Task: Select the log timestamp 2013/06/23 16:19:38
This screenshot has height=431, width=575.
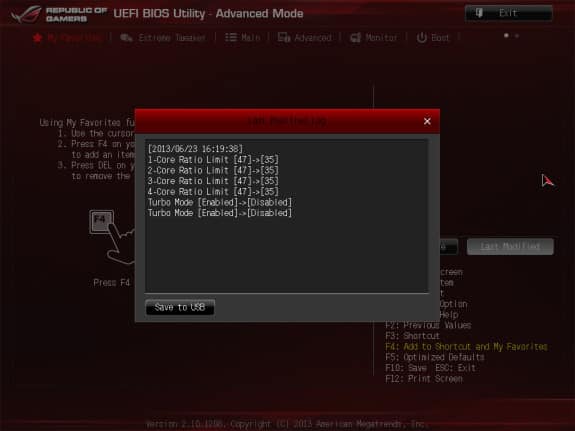Action: pyautogui.click(x=195, y=149)
